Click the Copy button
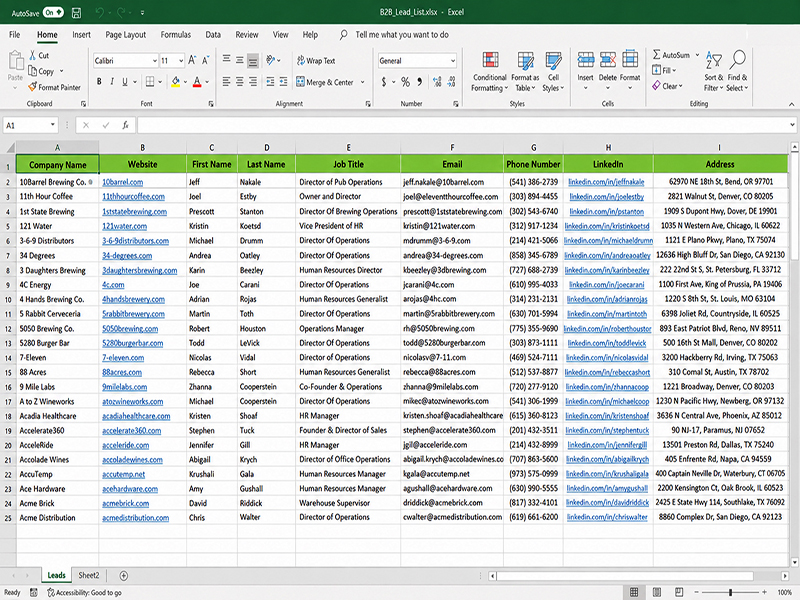The height and width of the screenshot is (600, 800). [x=41, y=71]
